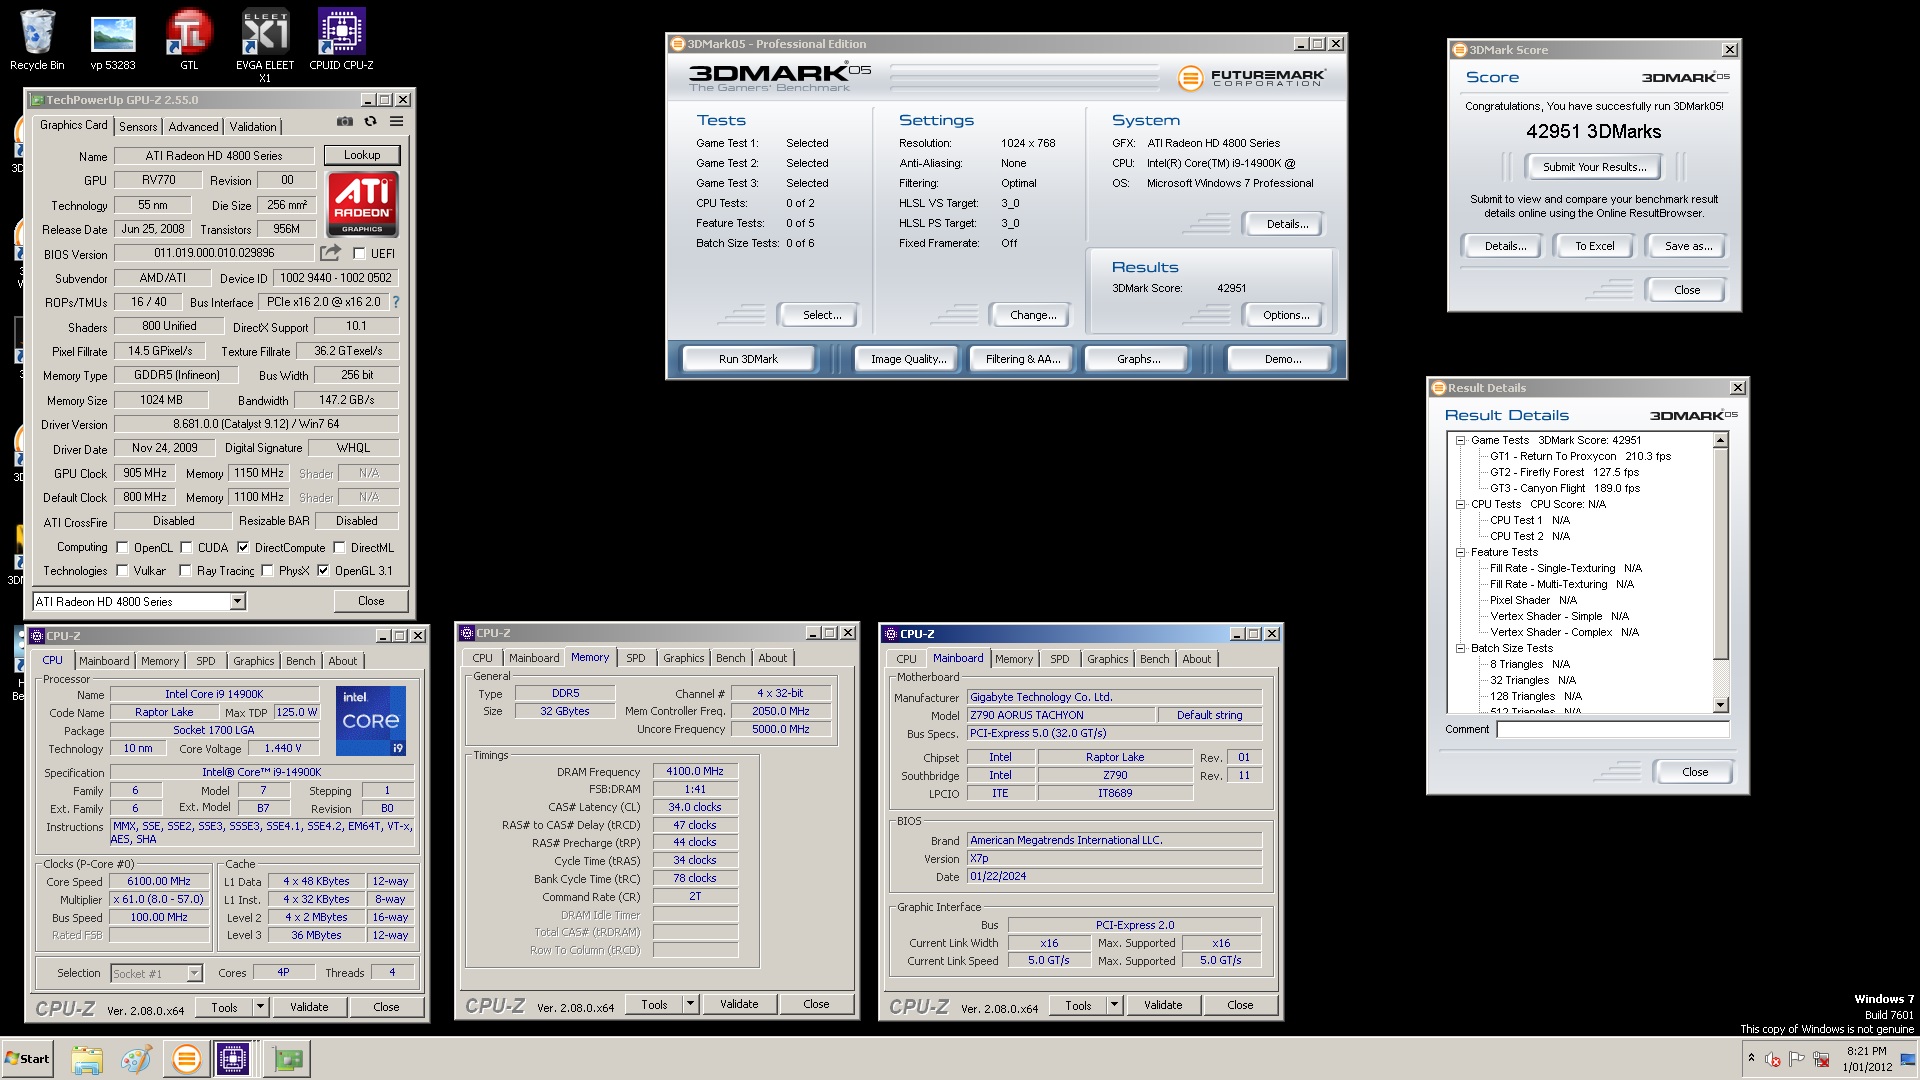The height and width of the screenshot is (1080, 1920).
Task: Click Submit Your Results button
Action: [x=1594, y=167]
